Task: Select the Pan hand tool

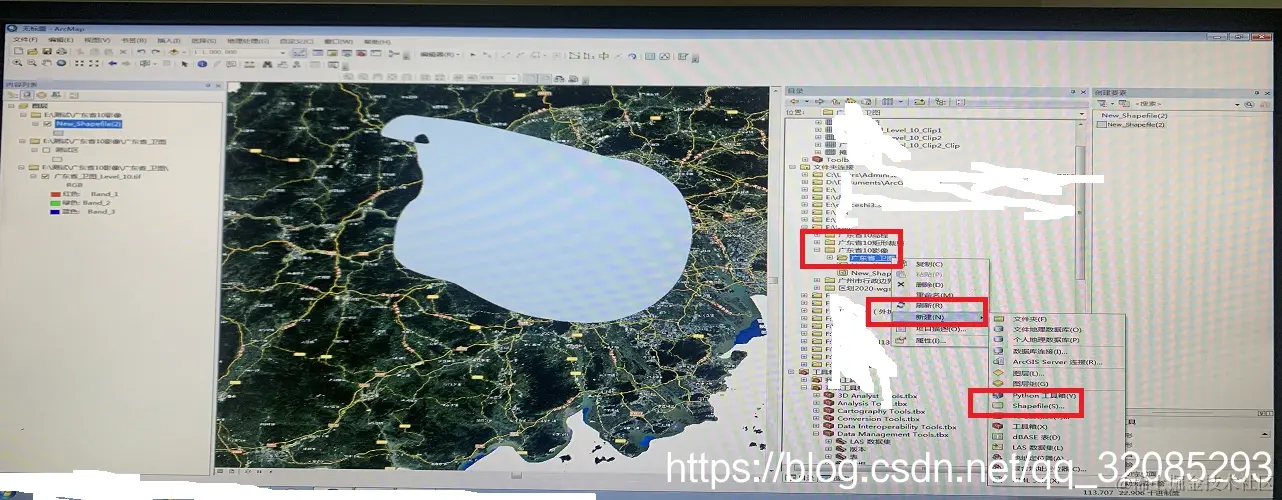Action: pyautogui.click(x=46, y=63)
